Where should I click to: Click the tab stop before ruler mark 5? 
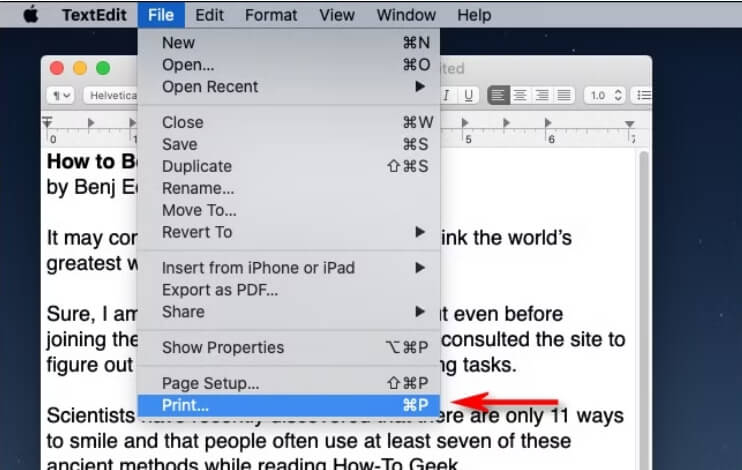[x=465, y=123]
